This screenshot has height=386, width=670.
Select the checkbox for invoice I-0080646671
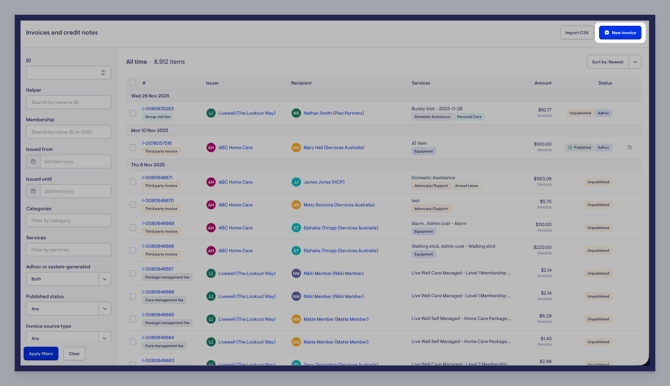pos(133,182)
